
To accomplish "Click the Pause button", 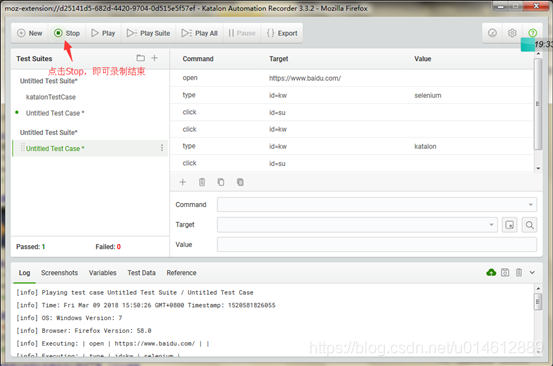I will point(242,33).
